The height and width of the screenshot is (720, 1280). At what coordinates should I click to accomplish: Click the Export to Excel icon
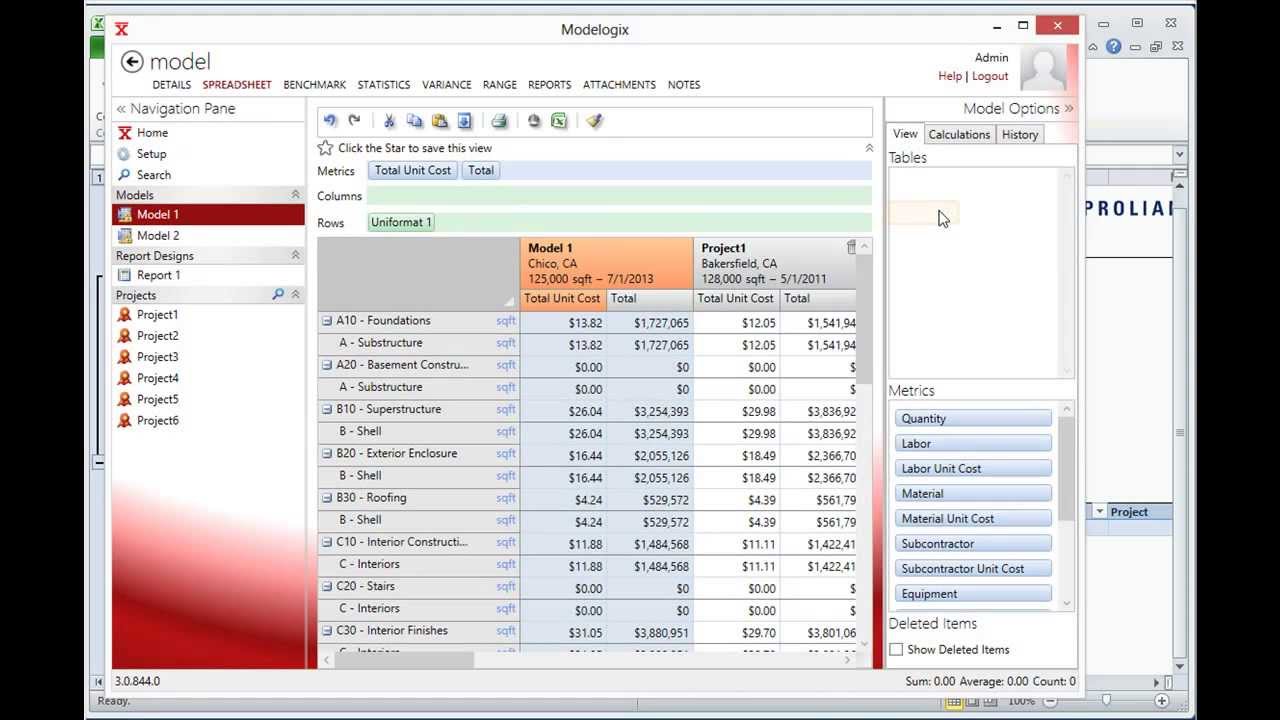pos(559,121)
